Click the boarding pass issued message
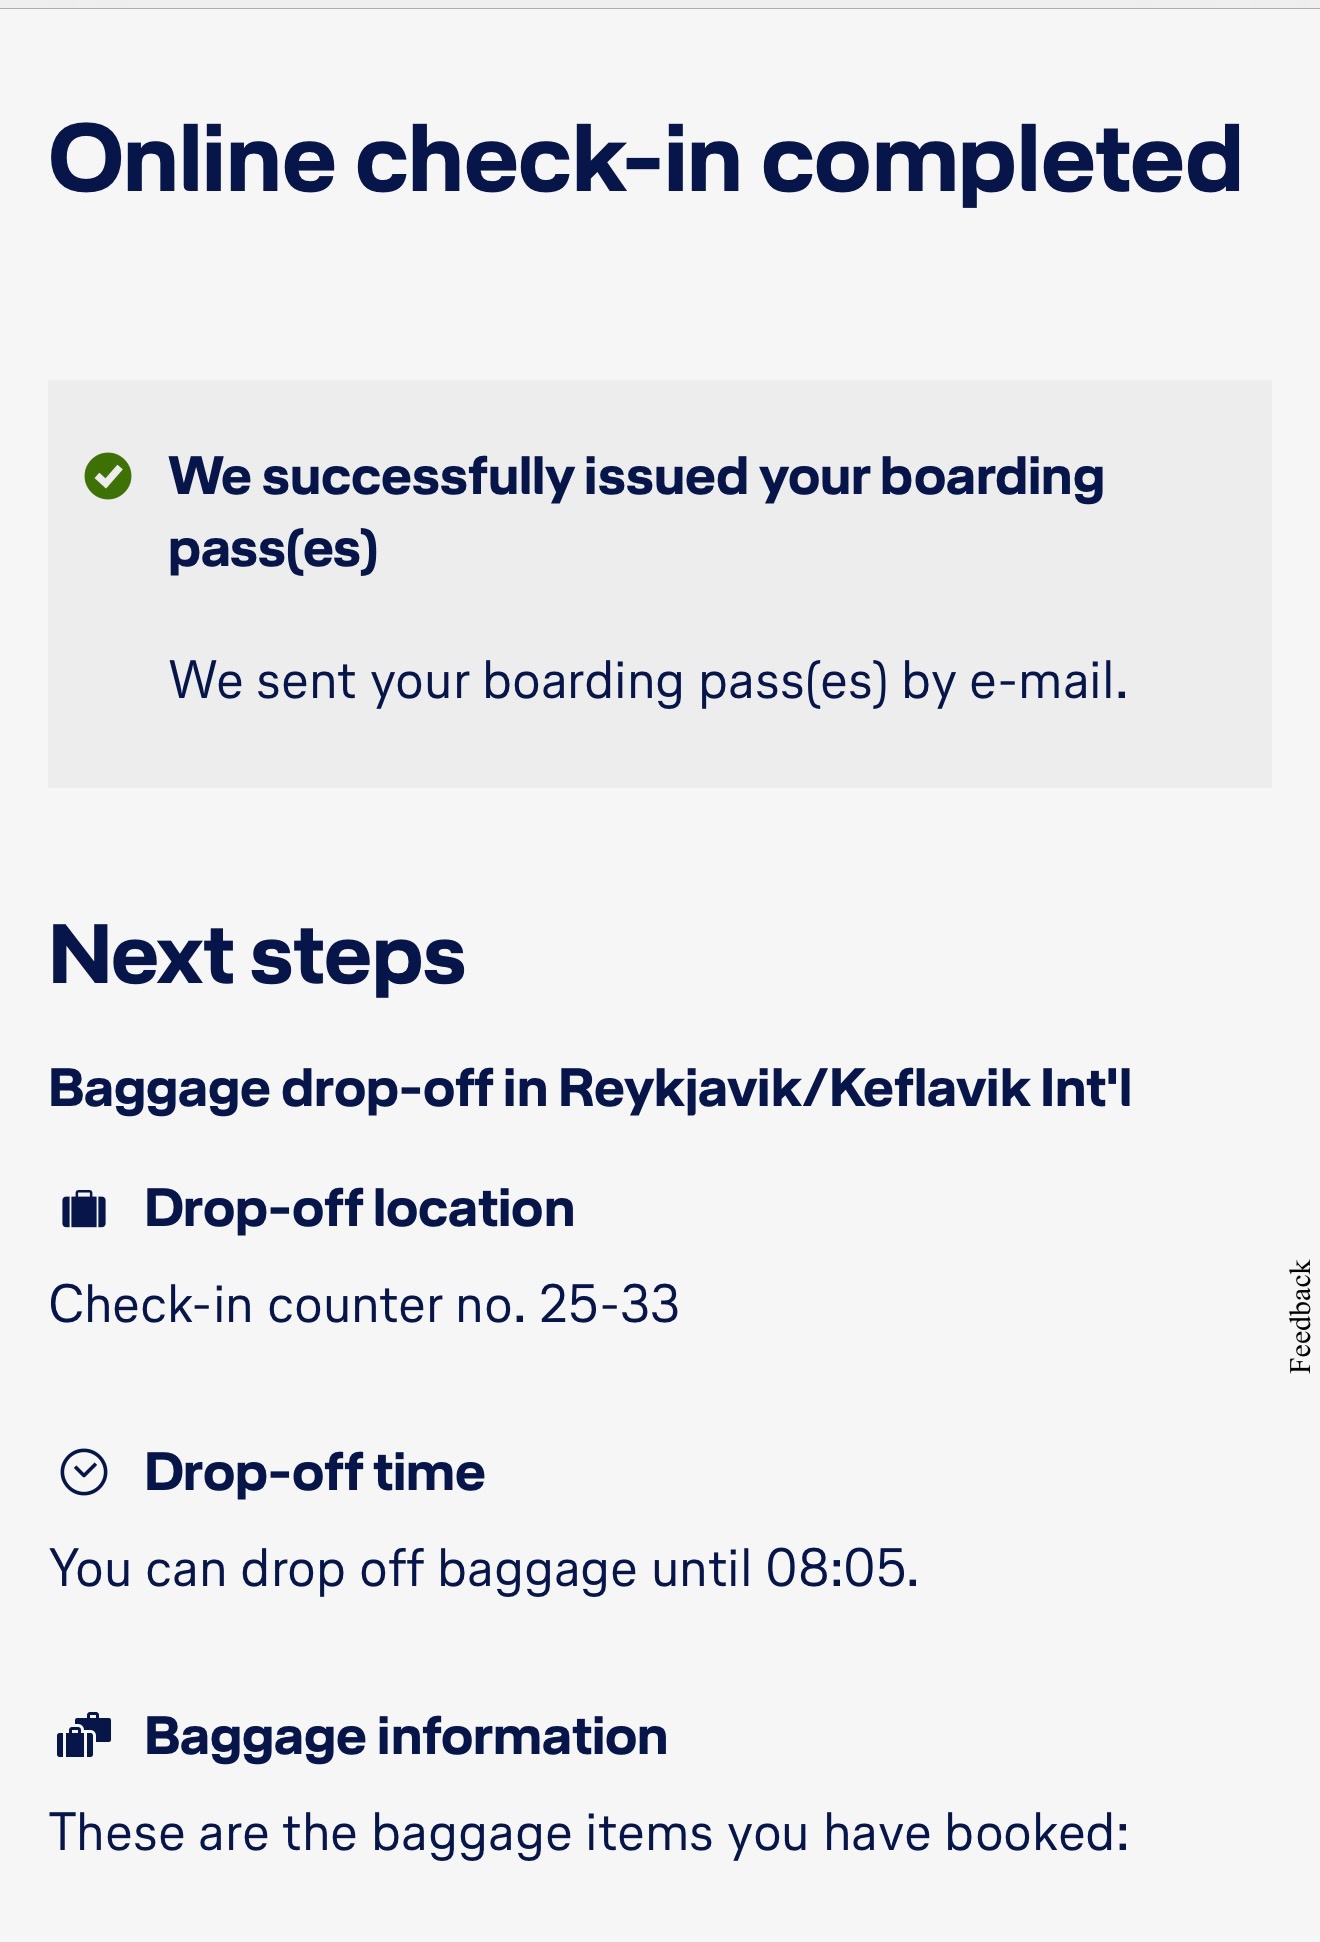Image resolution: width=1320 pixels, height=1942 pixels. pos(636,513)
